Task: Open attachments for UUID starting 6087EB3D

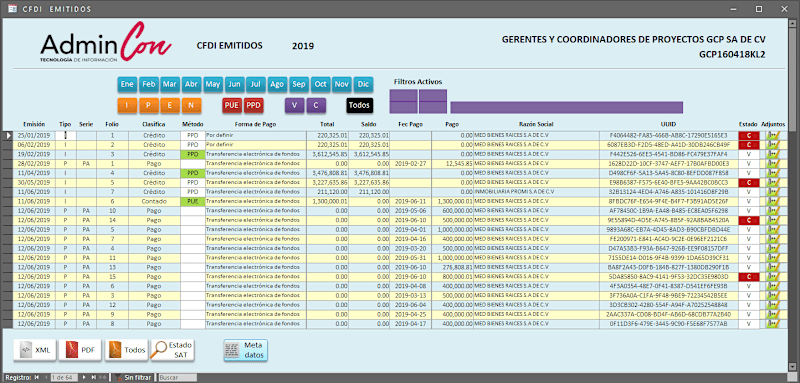Action: (774, 145)
